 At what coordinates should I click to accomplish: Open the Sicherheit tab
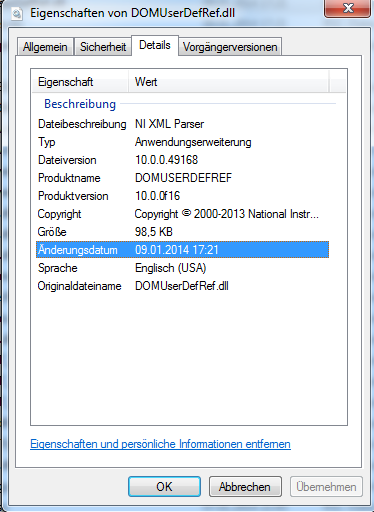[103, 47]
